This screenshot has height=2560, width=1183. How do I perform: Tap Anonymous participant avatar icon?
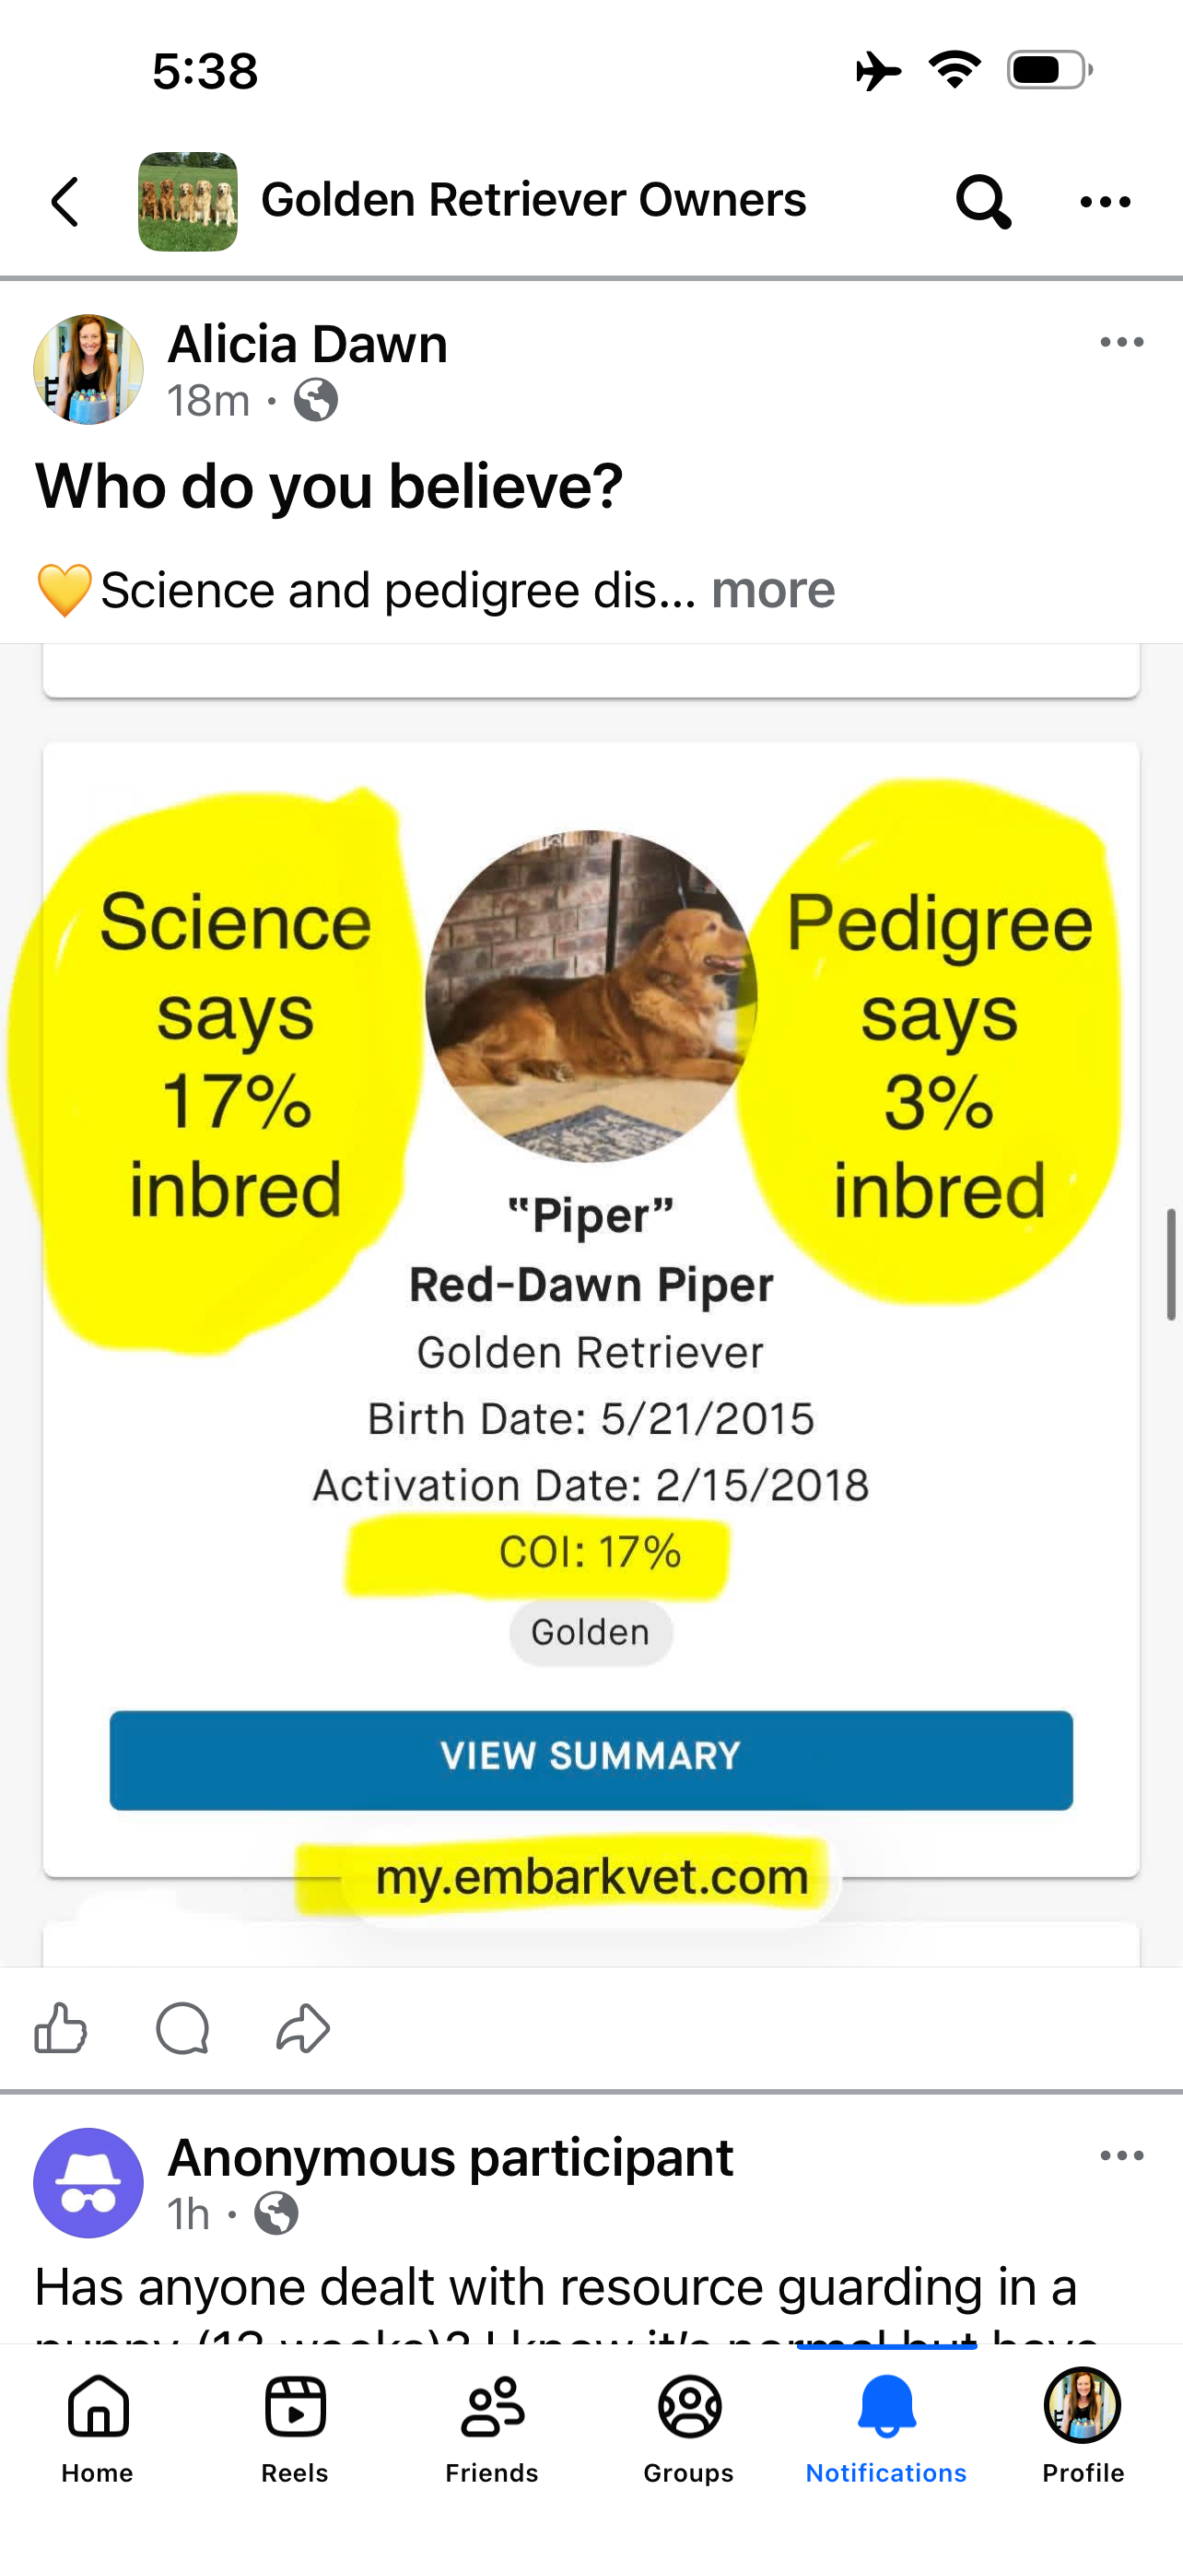coord(88,2183)
